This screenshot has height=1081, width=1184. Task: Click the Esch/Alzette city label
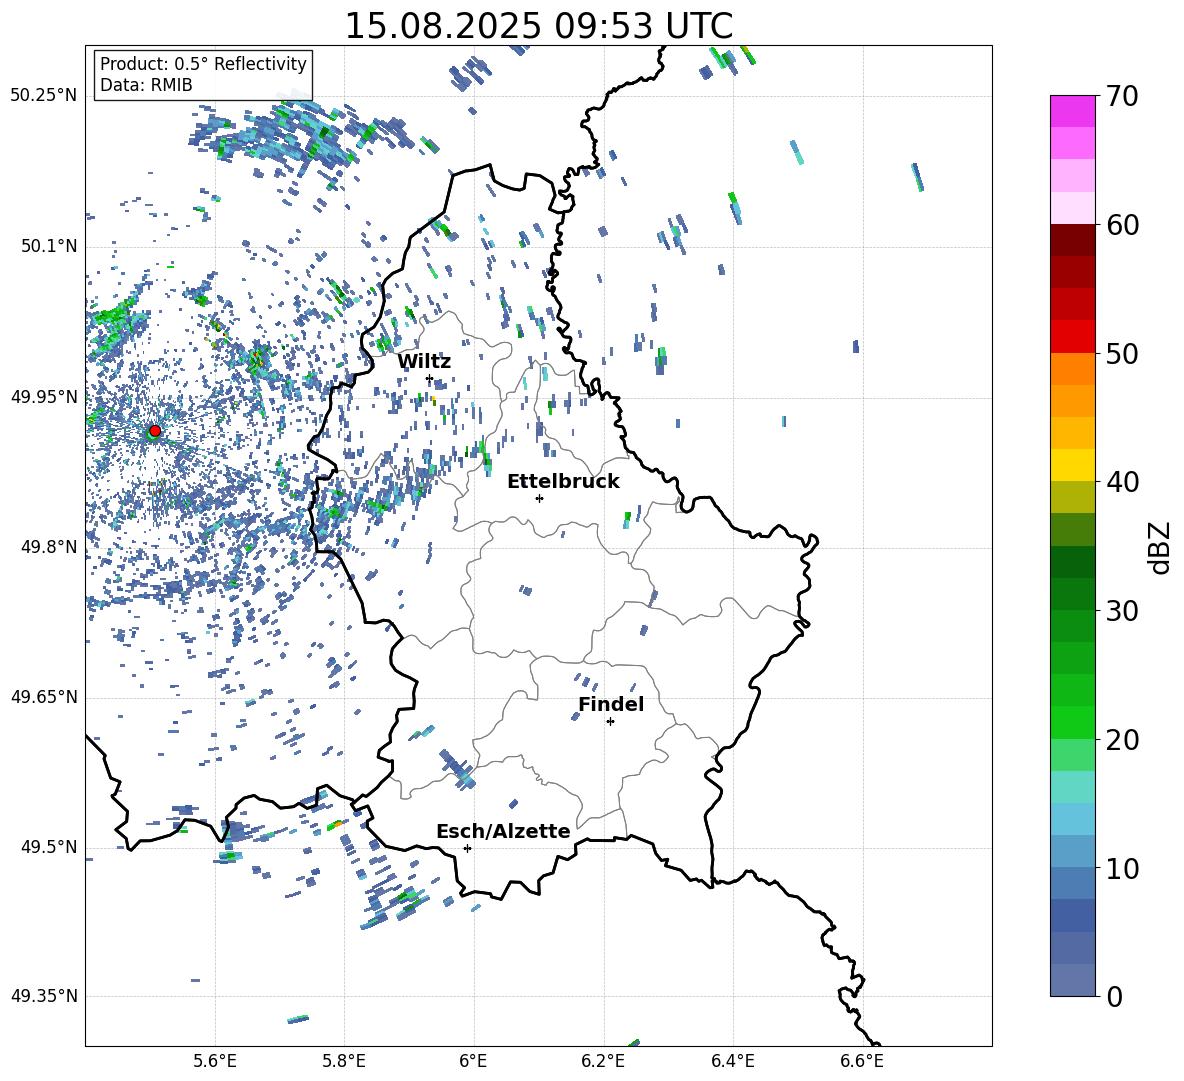[503, 831]
